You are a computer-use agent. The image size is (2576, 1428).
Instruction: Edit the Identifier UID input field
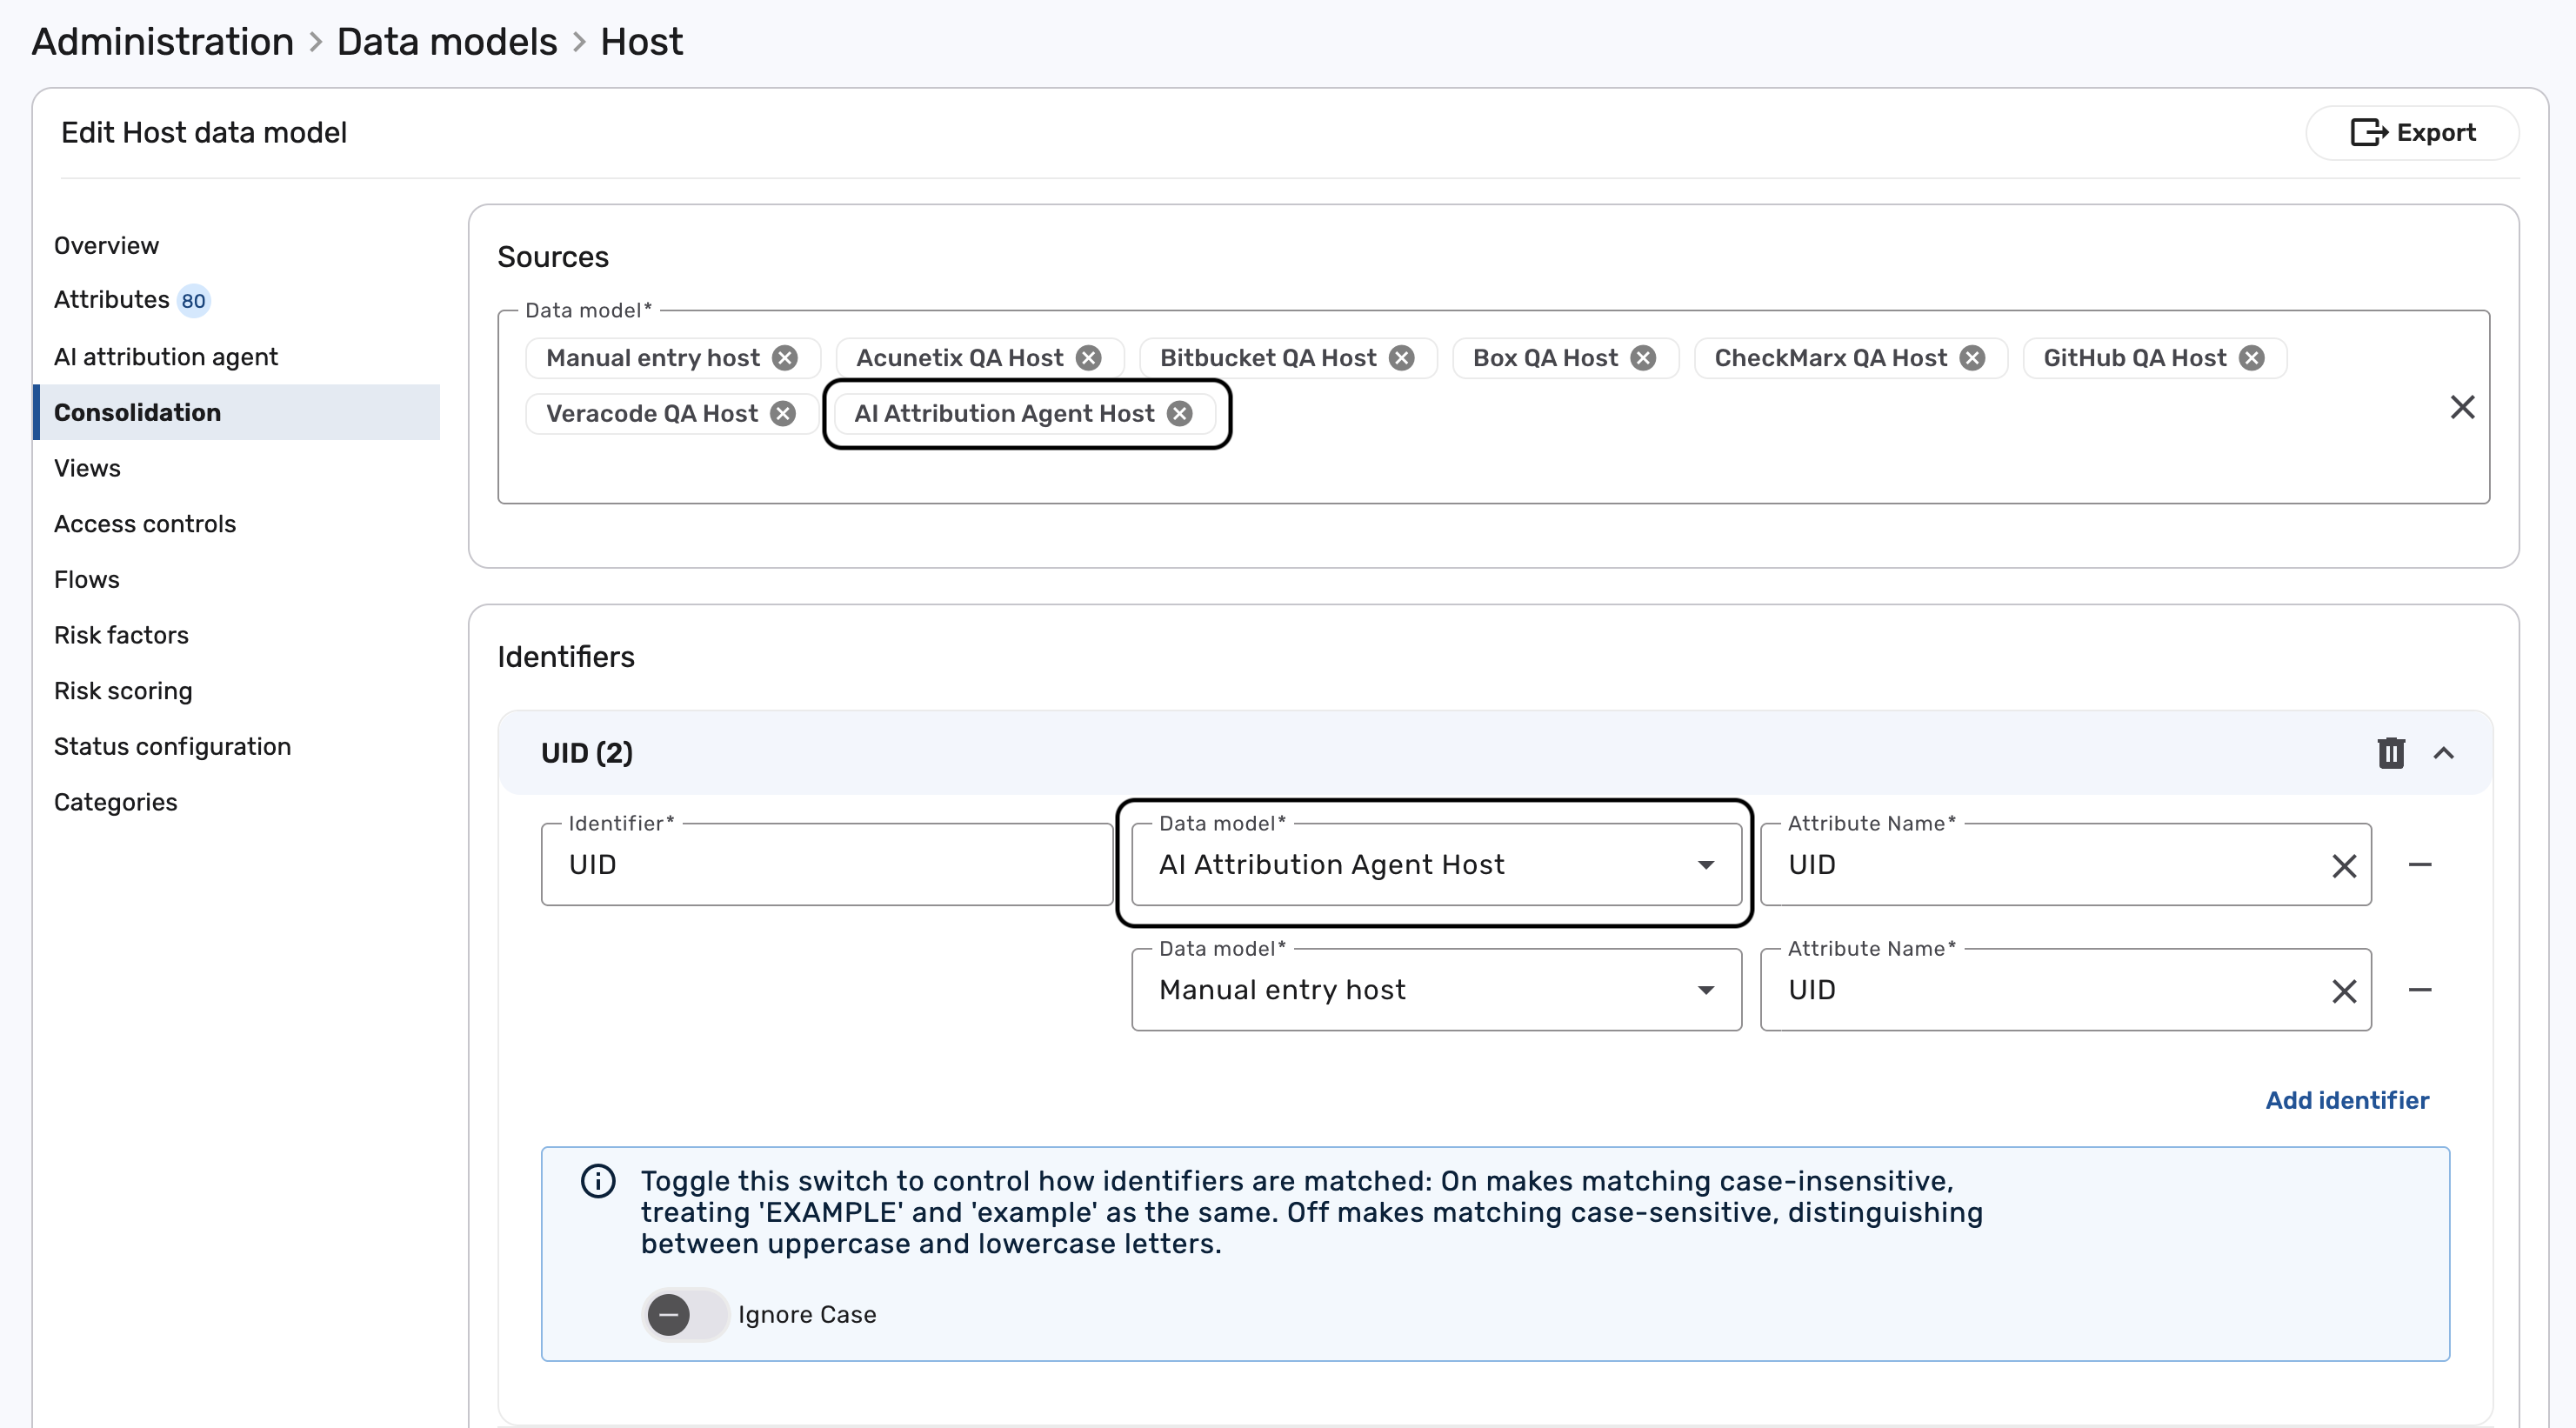click(827, 865)
